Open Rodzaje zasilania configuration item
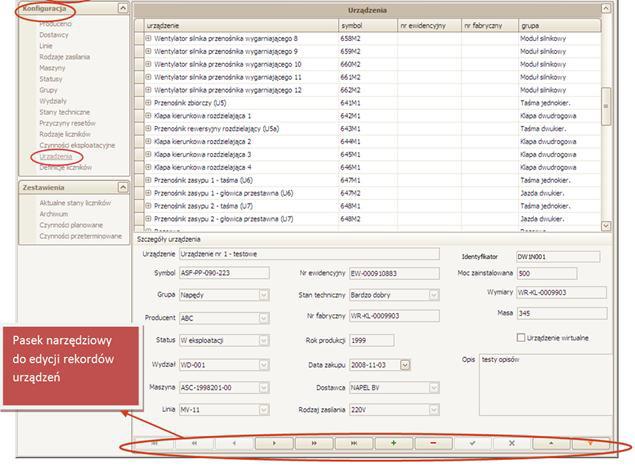This screenshot has width=635, height=465. pos(65,57)
